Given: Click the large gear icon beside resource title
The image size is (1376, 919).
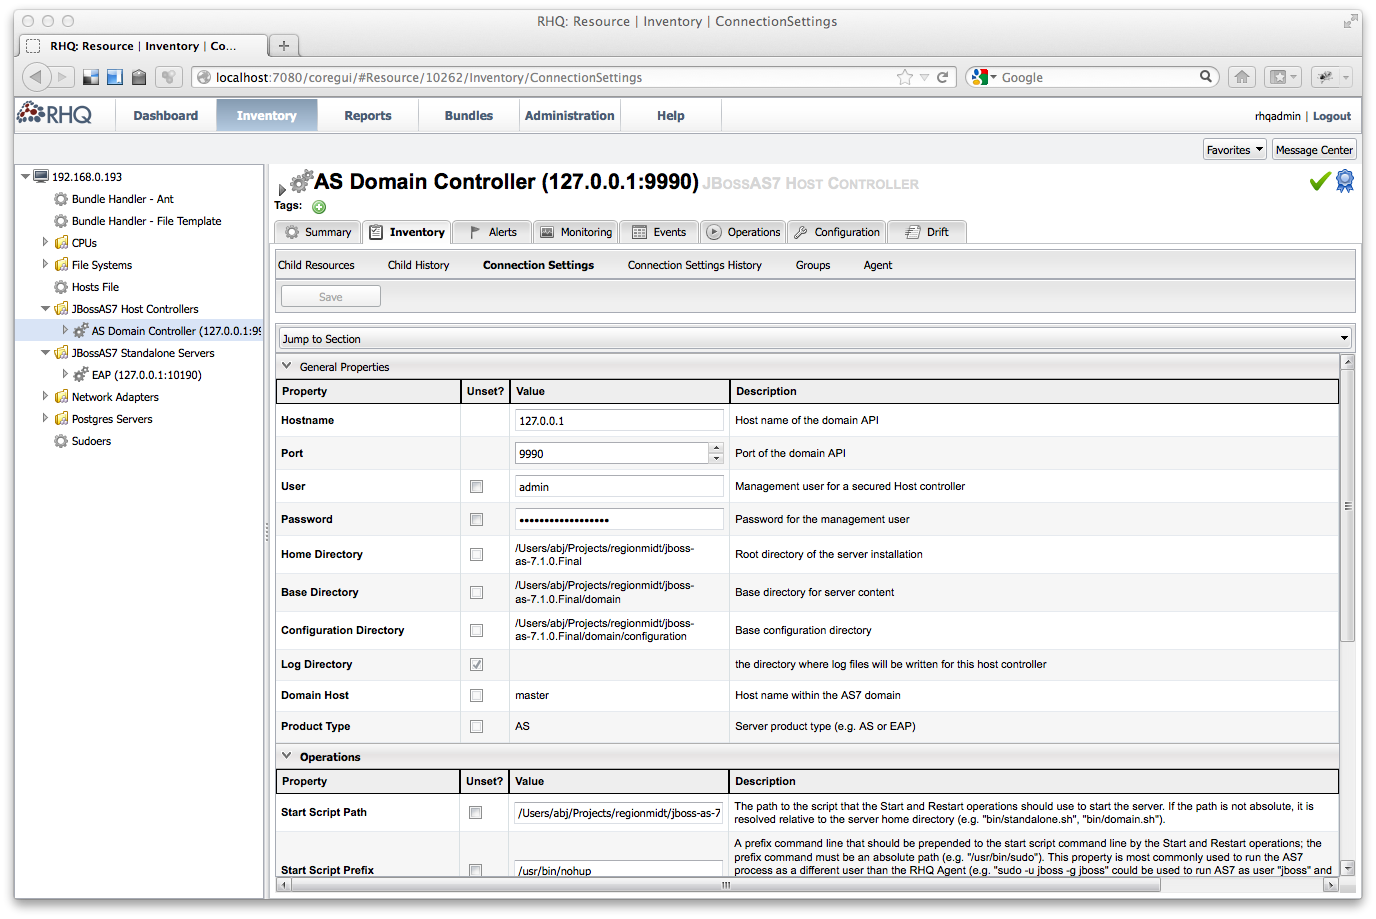Looking at the screenshot, I should click(x=301, y=182).
